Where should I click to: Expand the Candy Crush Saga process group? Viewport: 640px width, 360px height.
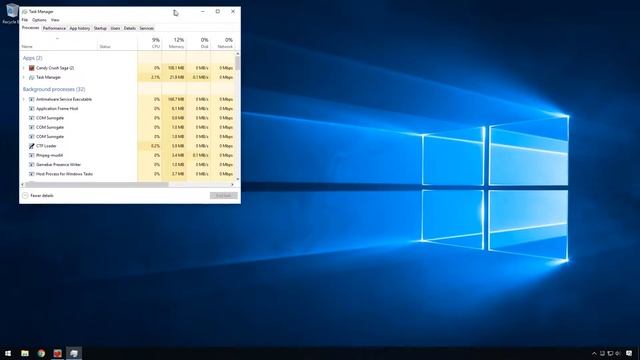click(x=24, y=68)
